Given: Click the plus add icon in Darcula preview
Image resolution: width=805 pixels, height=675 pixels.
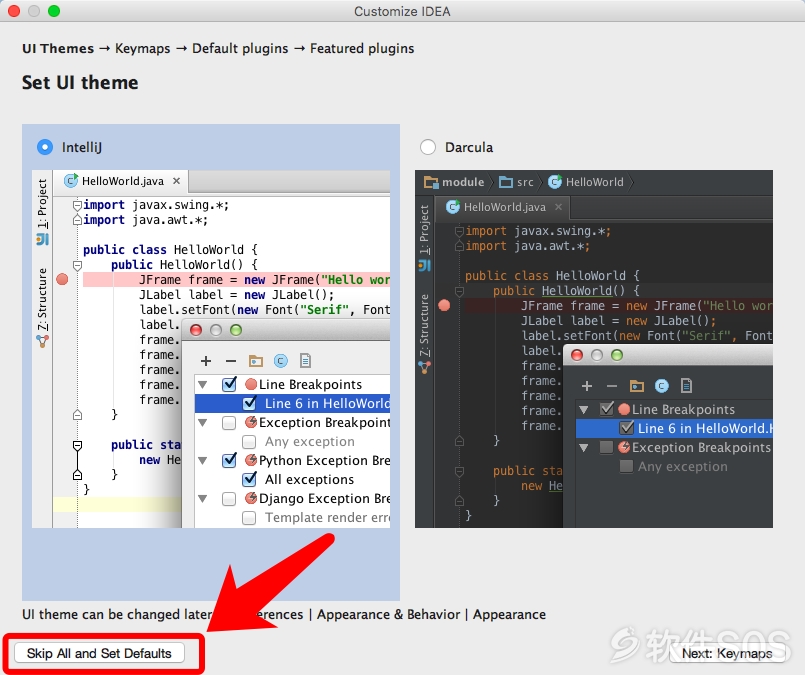Looking at the screenshot, I should [587, 386].
